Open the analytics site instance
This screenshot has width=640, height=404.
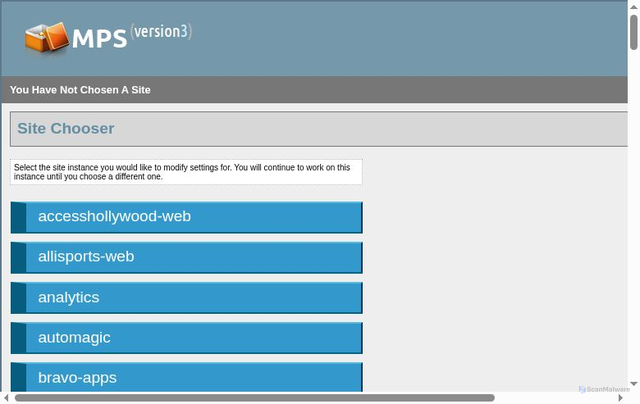[69, 297]
